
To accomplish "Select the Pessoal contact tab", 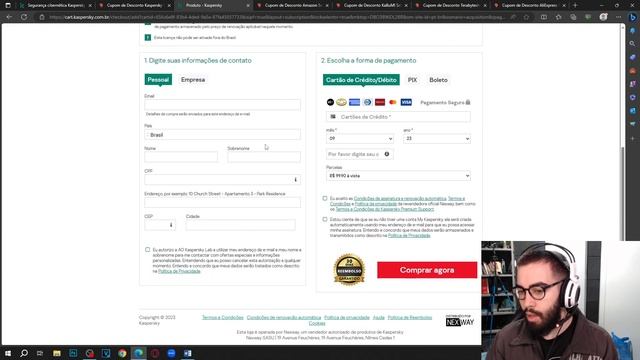I will tap(158, 80).
